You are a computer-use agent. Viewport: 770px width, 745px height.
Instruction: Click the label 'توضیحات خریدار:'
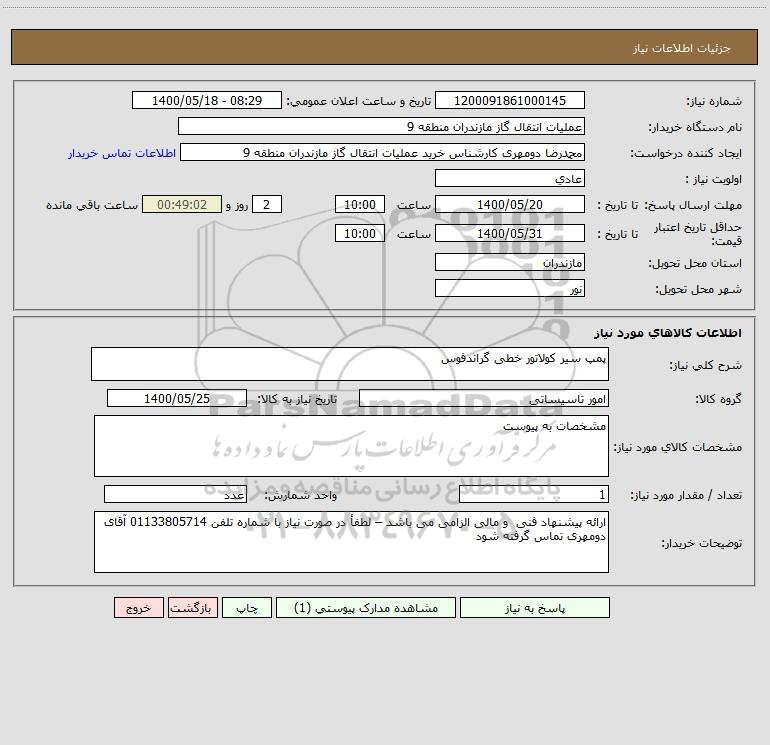[701, 543]
